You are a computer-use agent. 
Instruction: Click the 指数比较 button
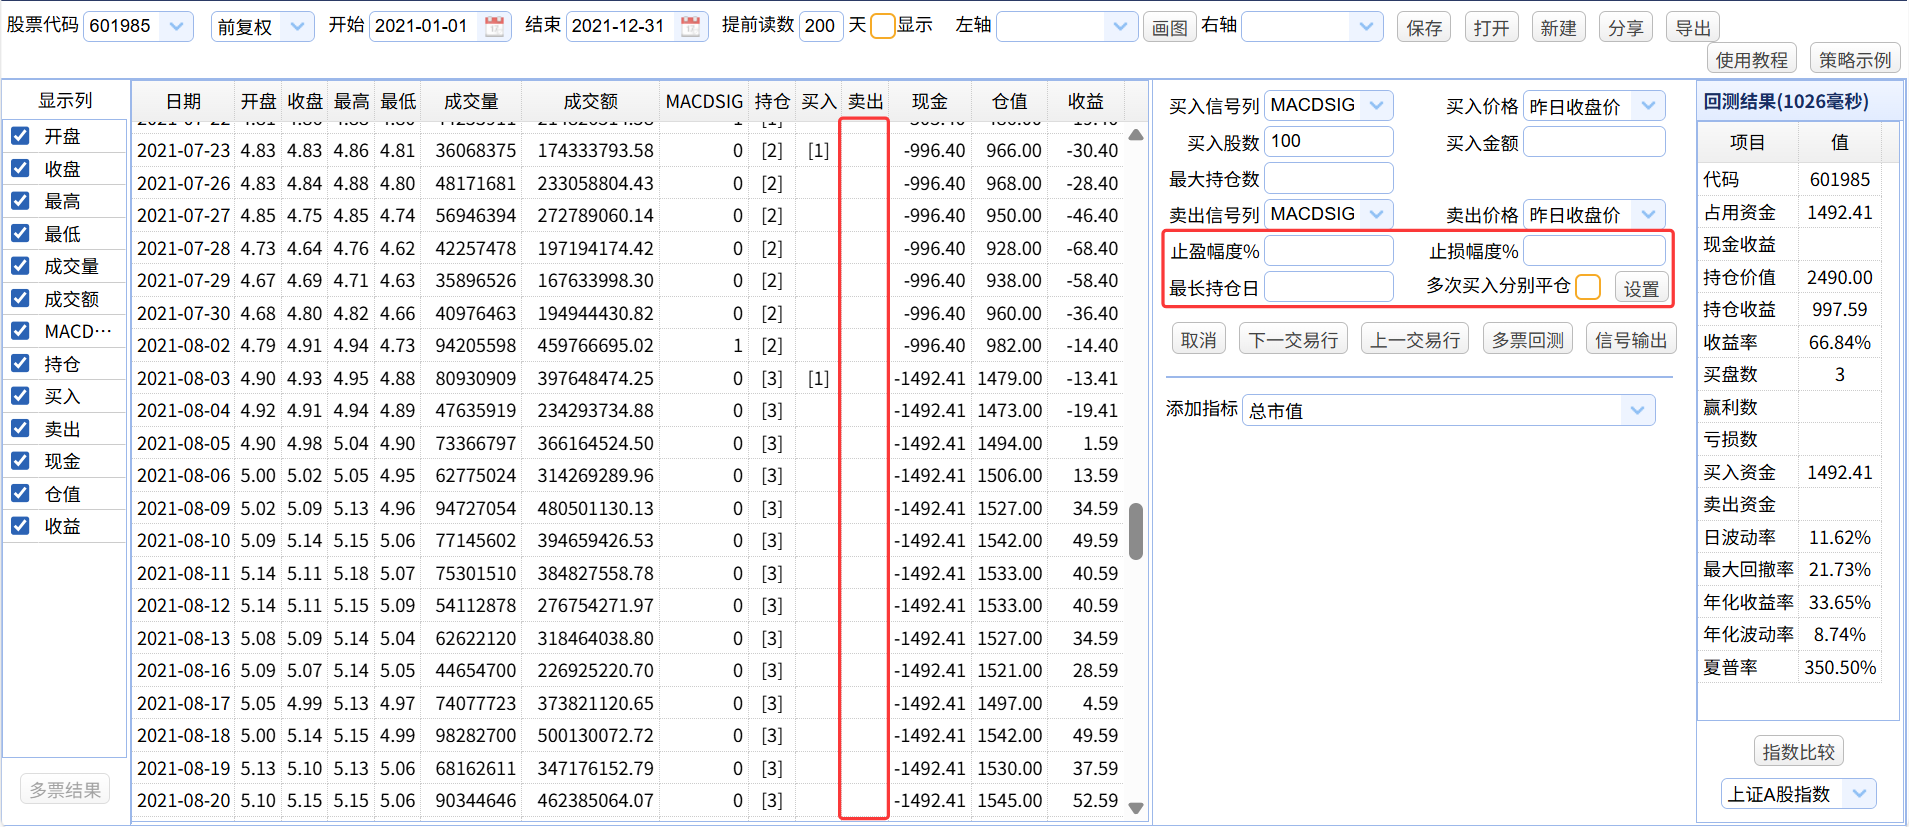point(1798,752)
